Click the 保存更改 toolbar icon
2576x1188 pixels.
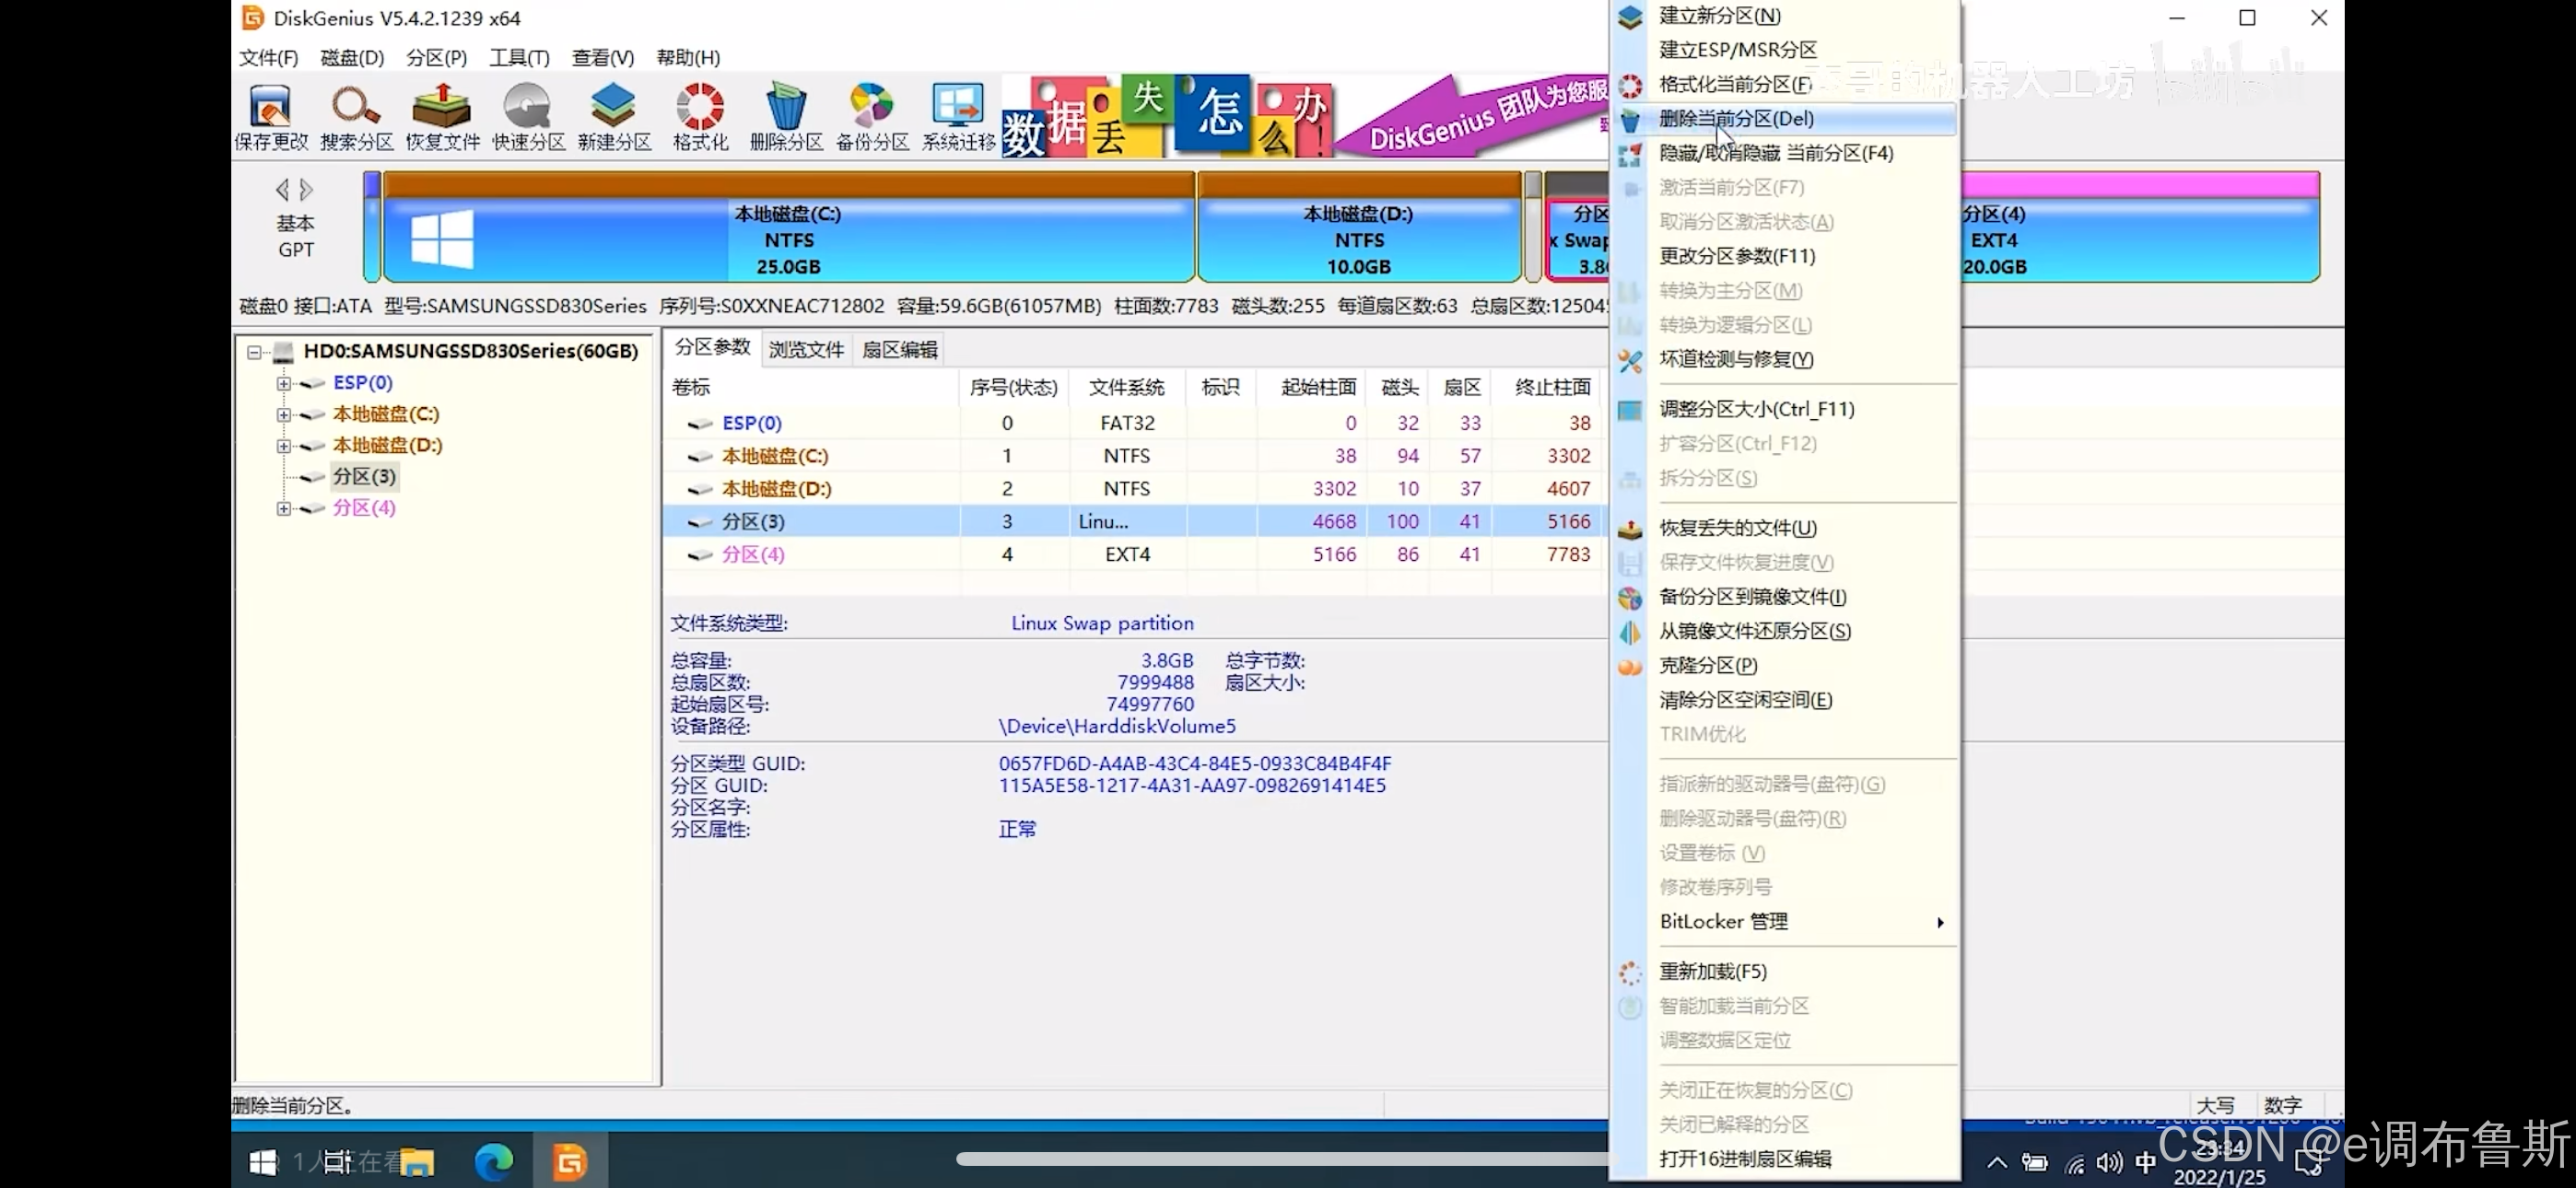click(x=271, y=117)
